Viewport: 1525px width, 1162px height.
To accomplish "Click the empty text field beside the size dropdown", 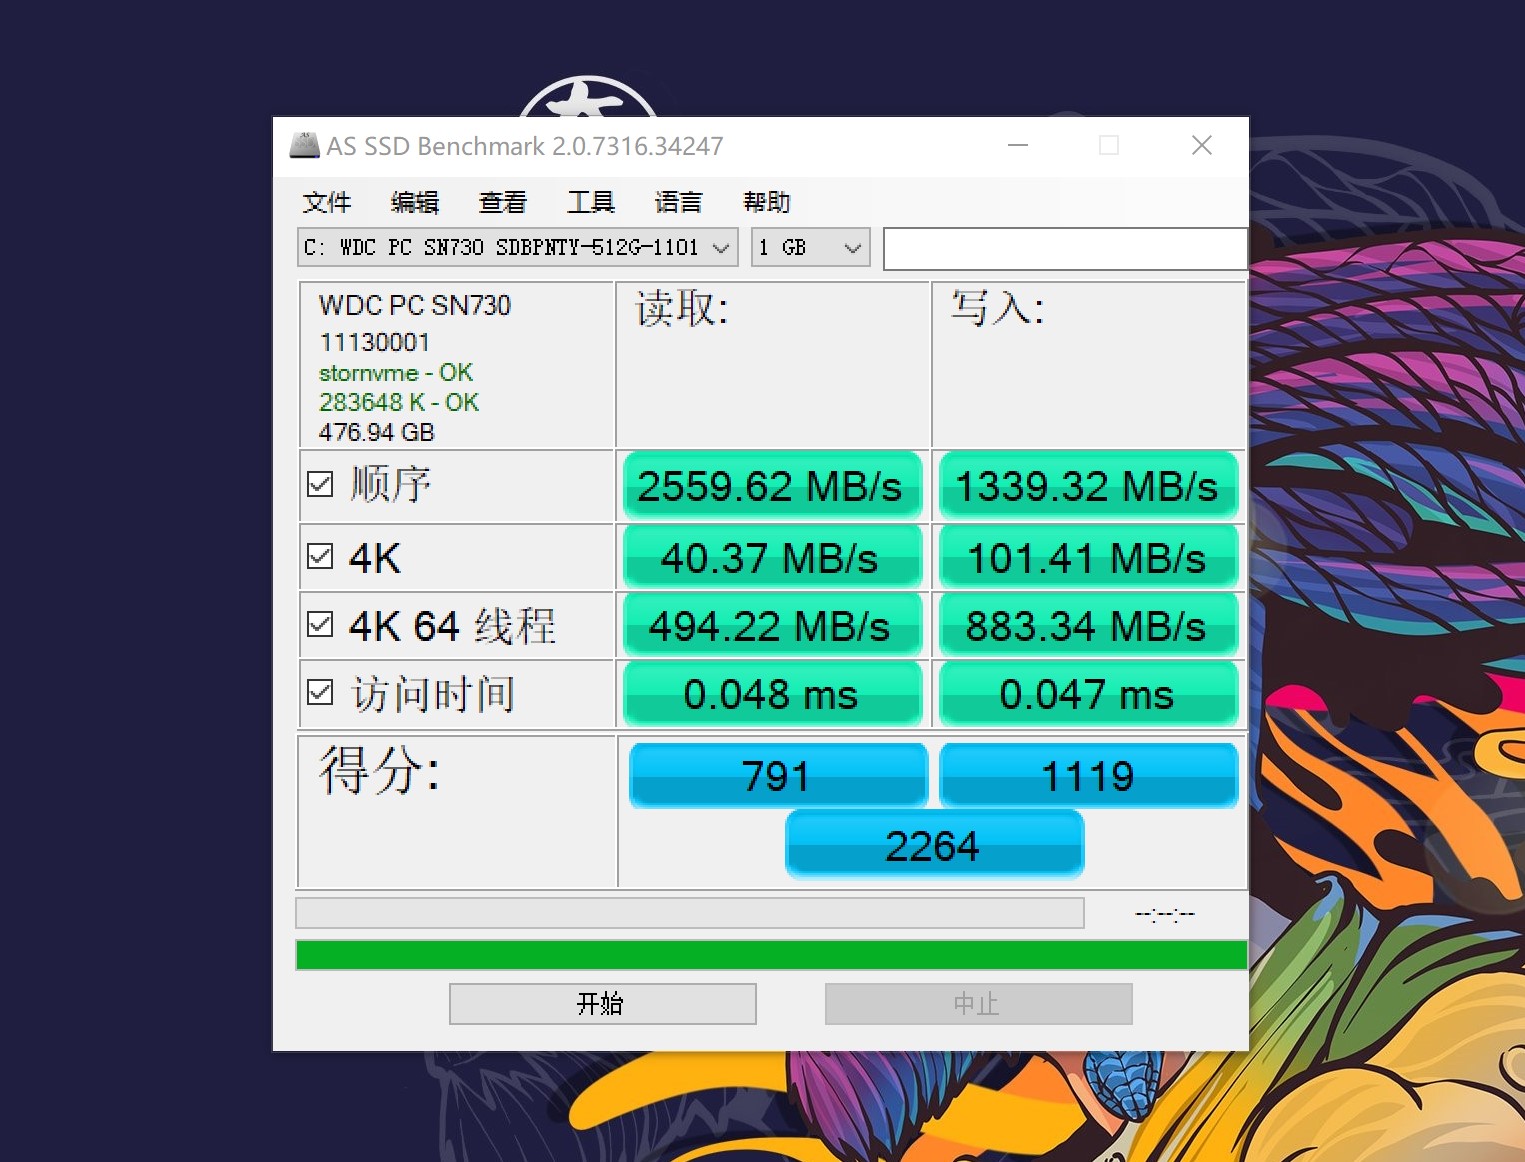I will point(1064,248).
